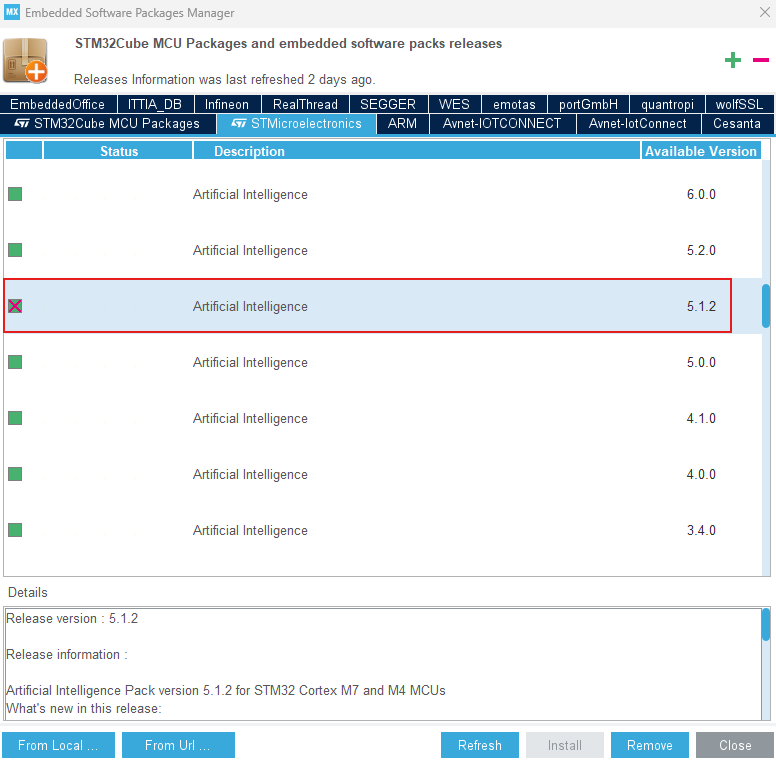Viewport: 776px width, 760px height.
Task: Click the package box icon with orange plus
Action: click(x=25, y=60)
